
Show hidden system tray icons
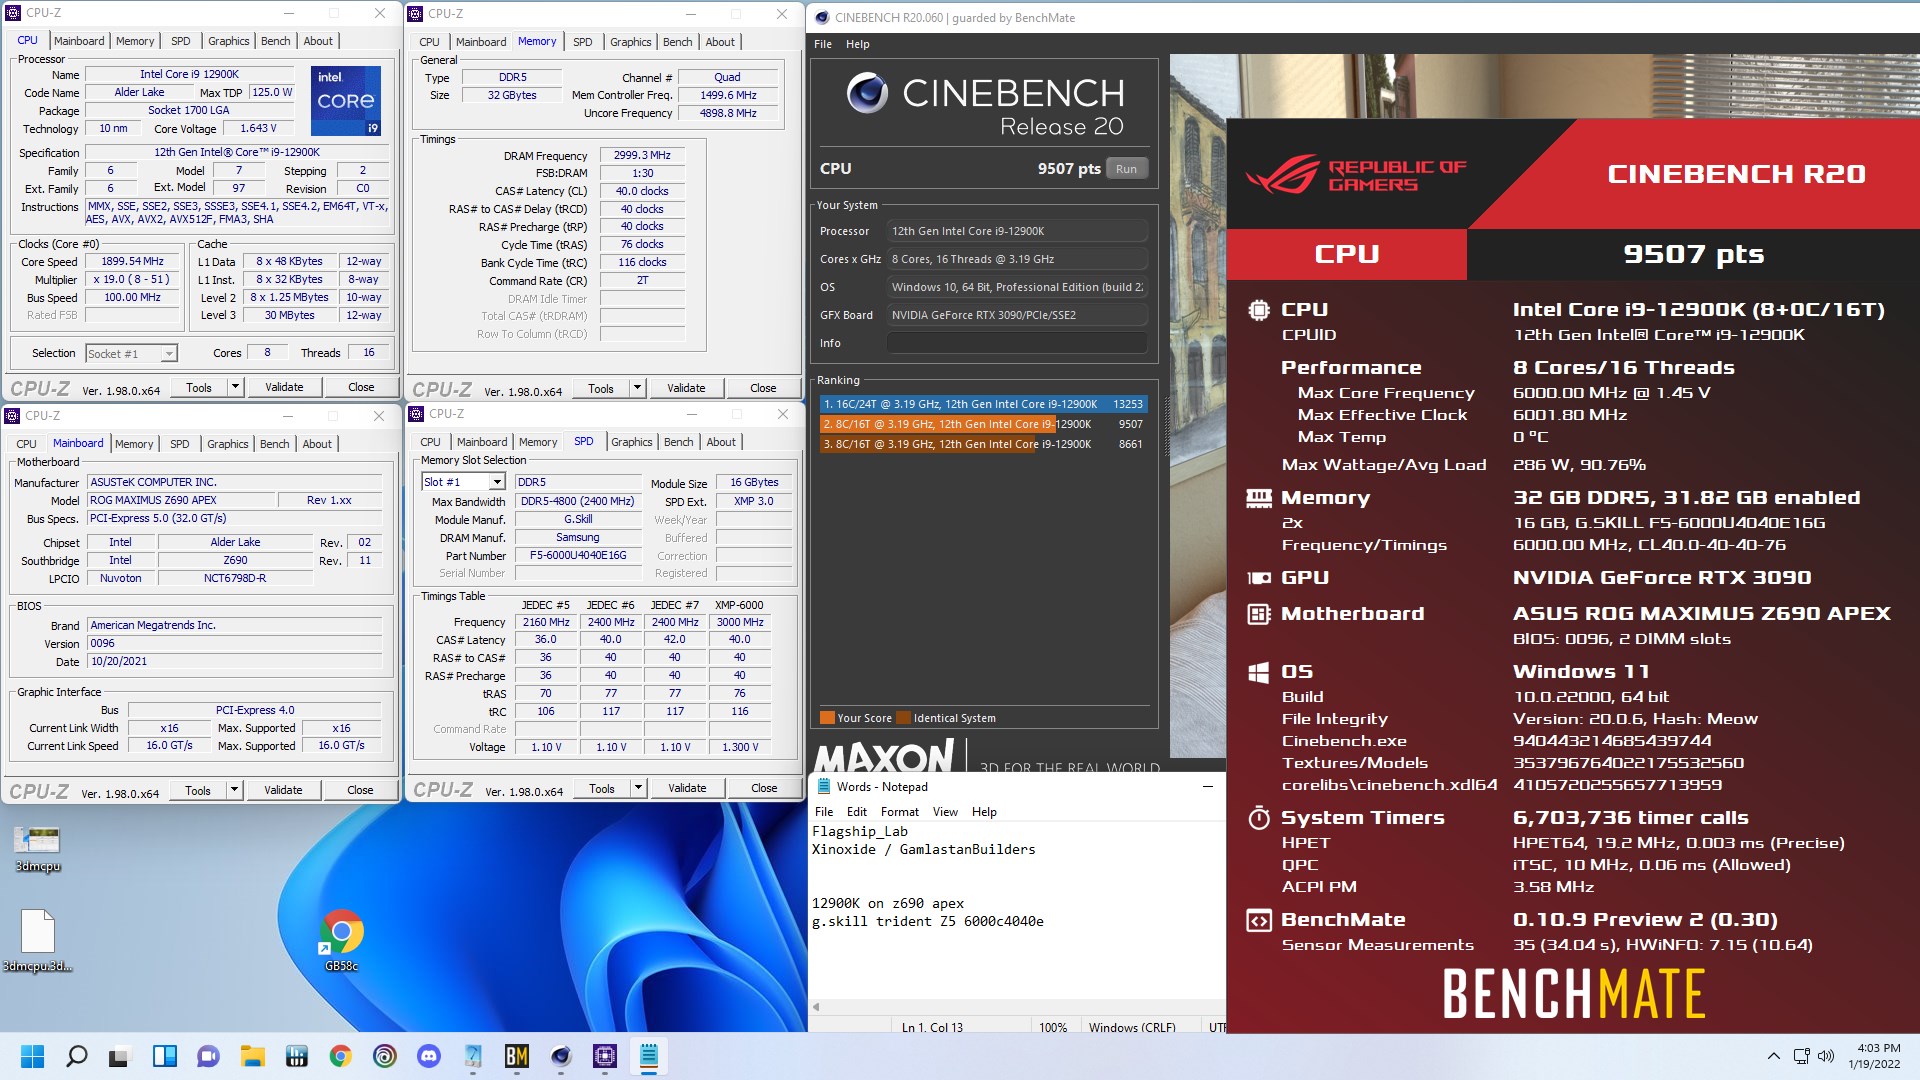[x=1773, y=1056]
